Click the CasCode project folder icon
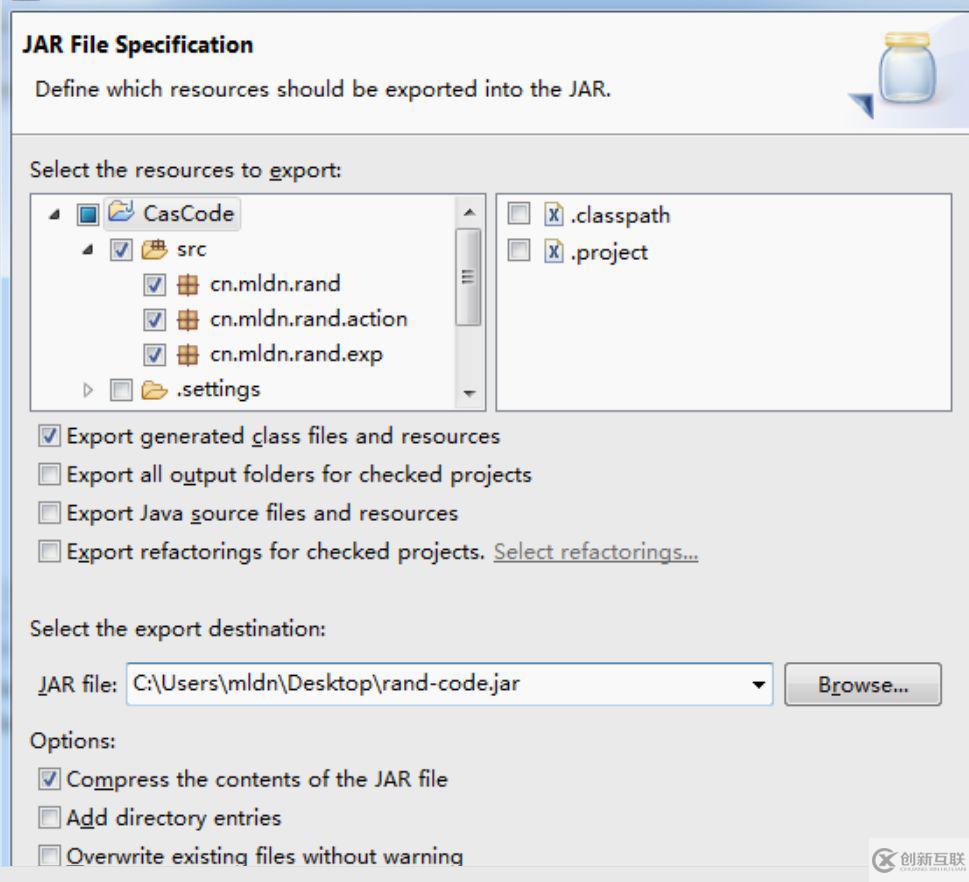969x882 pixels. (x=121, y=213)
